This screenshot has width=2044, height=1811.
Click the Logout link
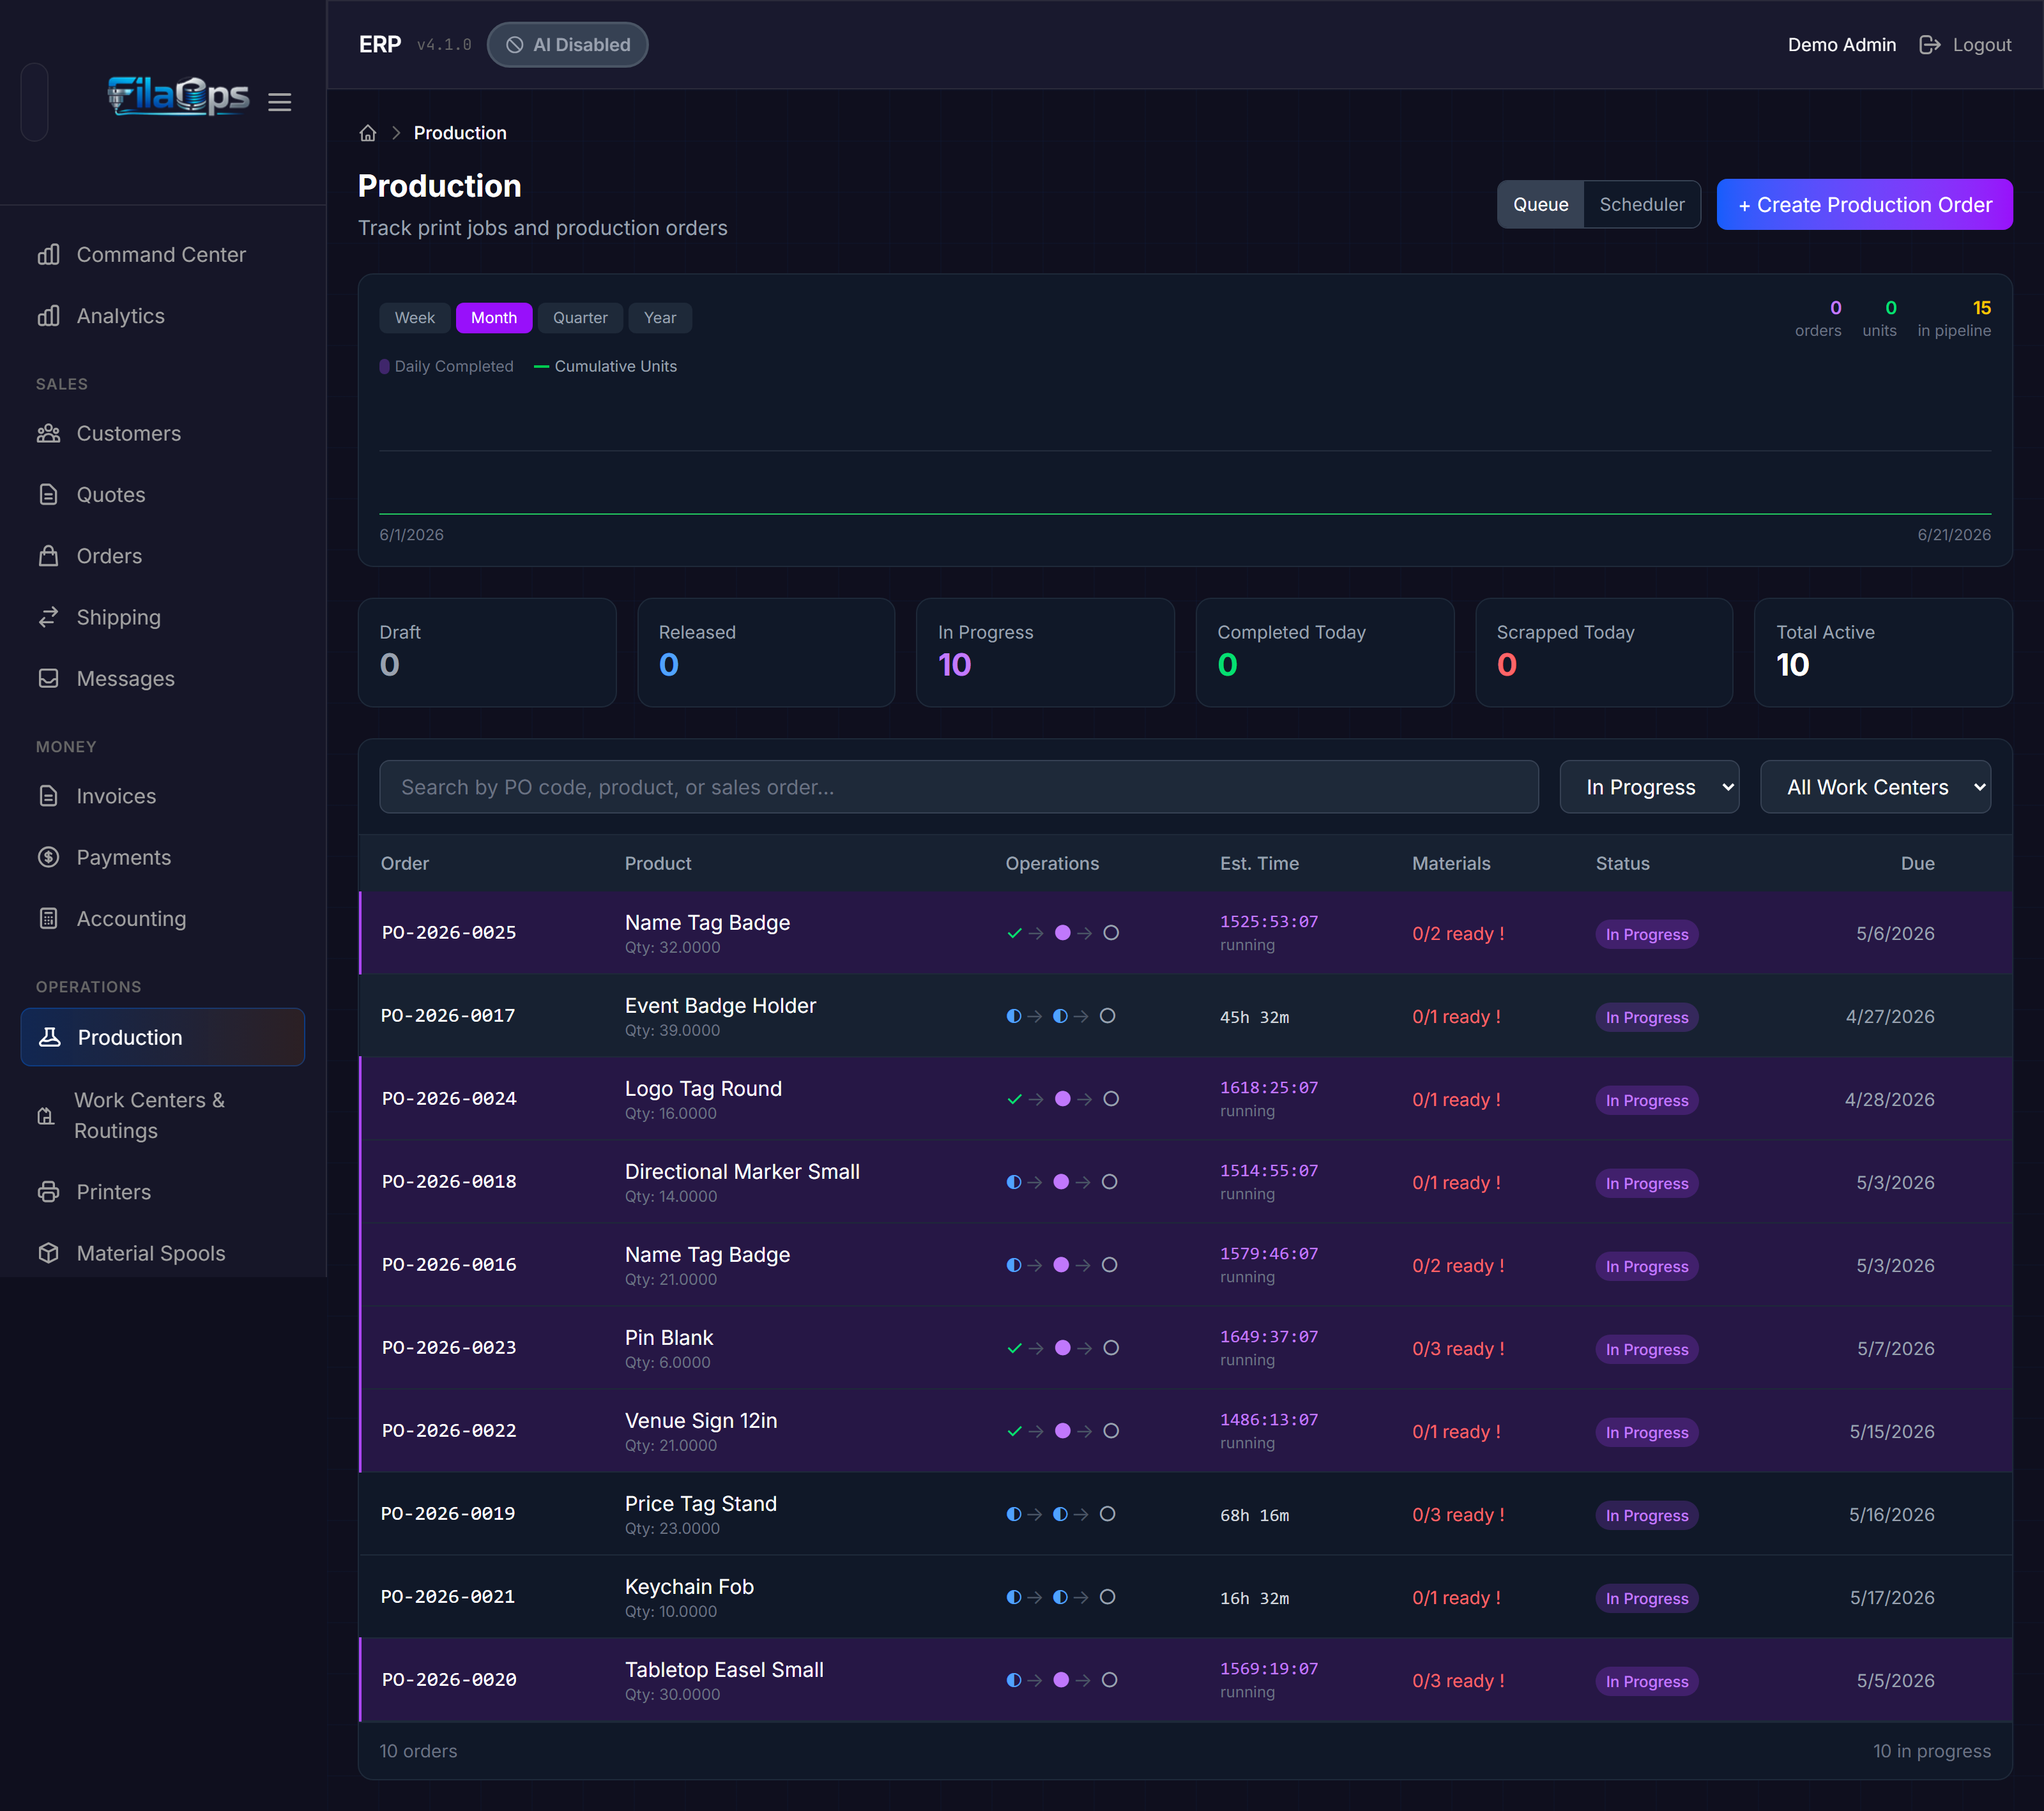coord(1981,45)
